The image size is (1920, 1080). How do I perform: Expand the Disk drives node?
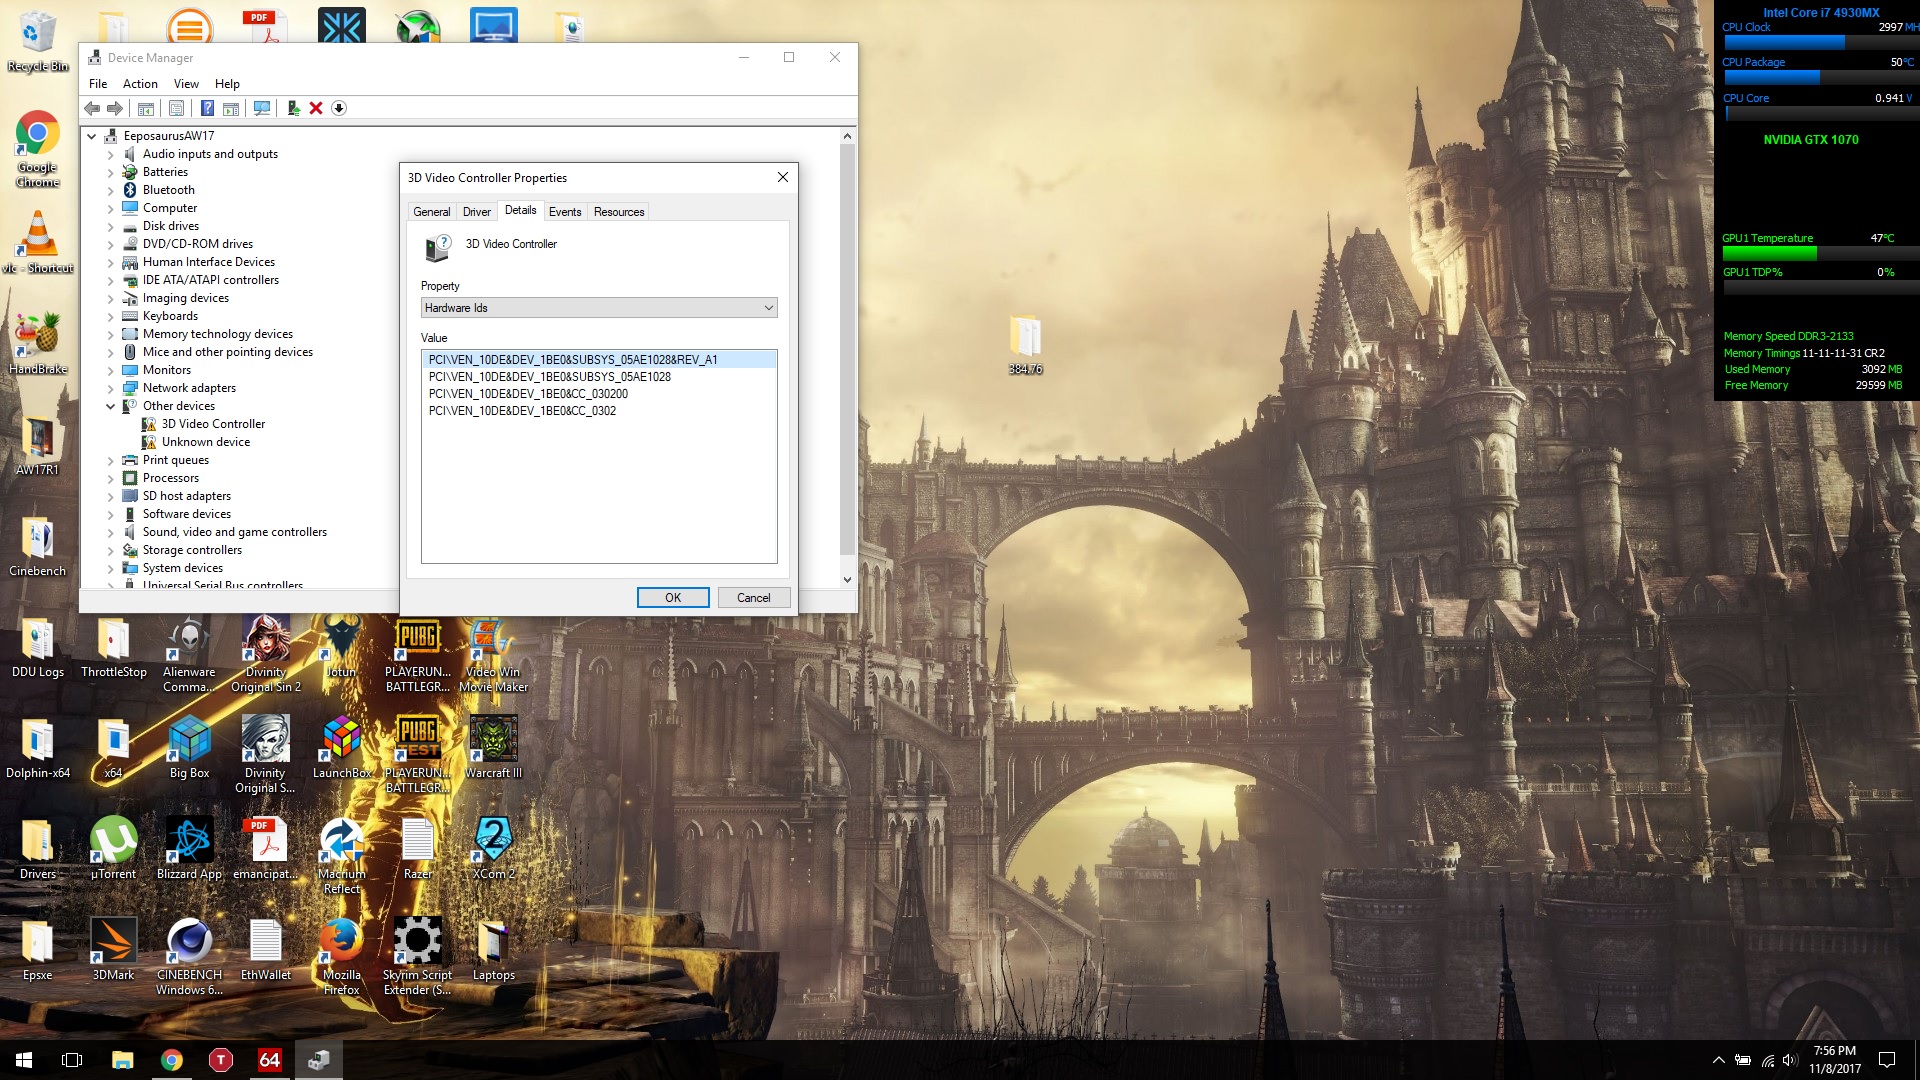[x=111, y=226]
